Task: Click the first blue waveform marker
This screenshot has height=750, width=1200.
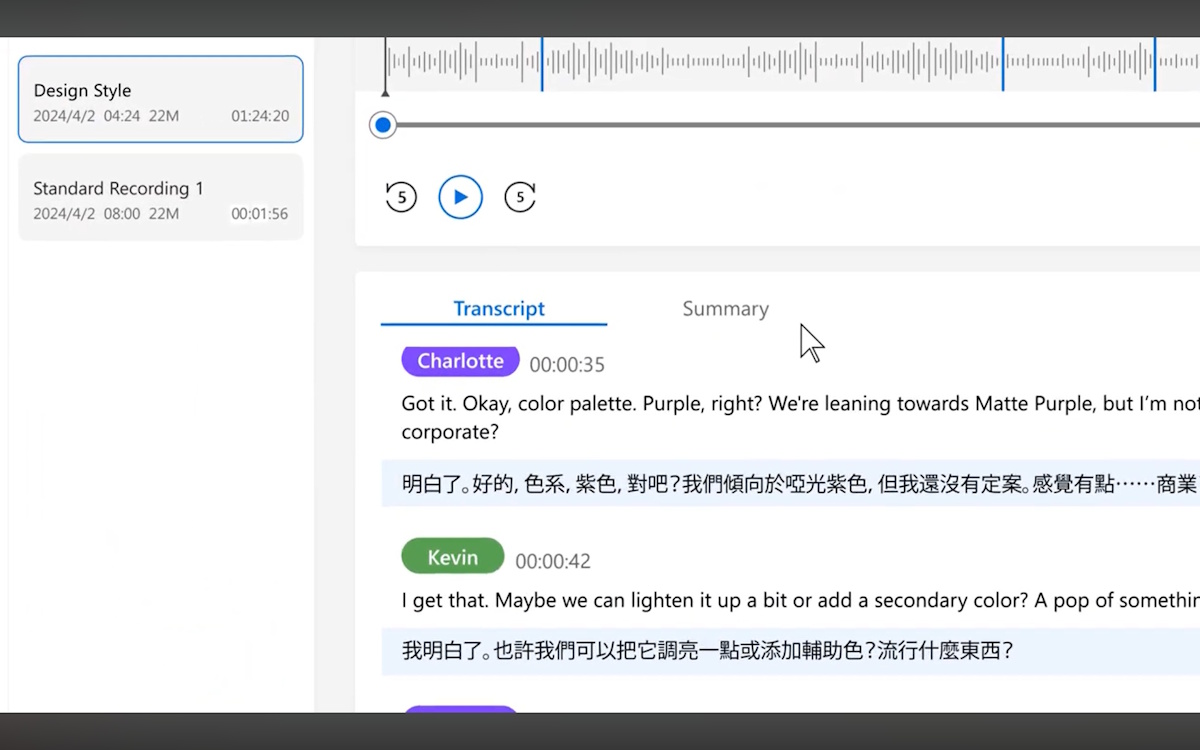Action: coord(542,64)
